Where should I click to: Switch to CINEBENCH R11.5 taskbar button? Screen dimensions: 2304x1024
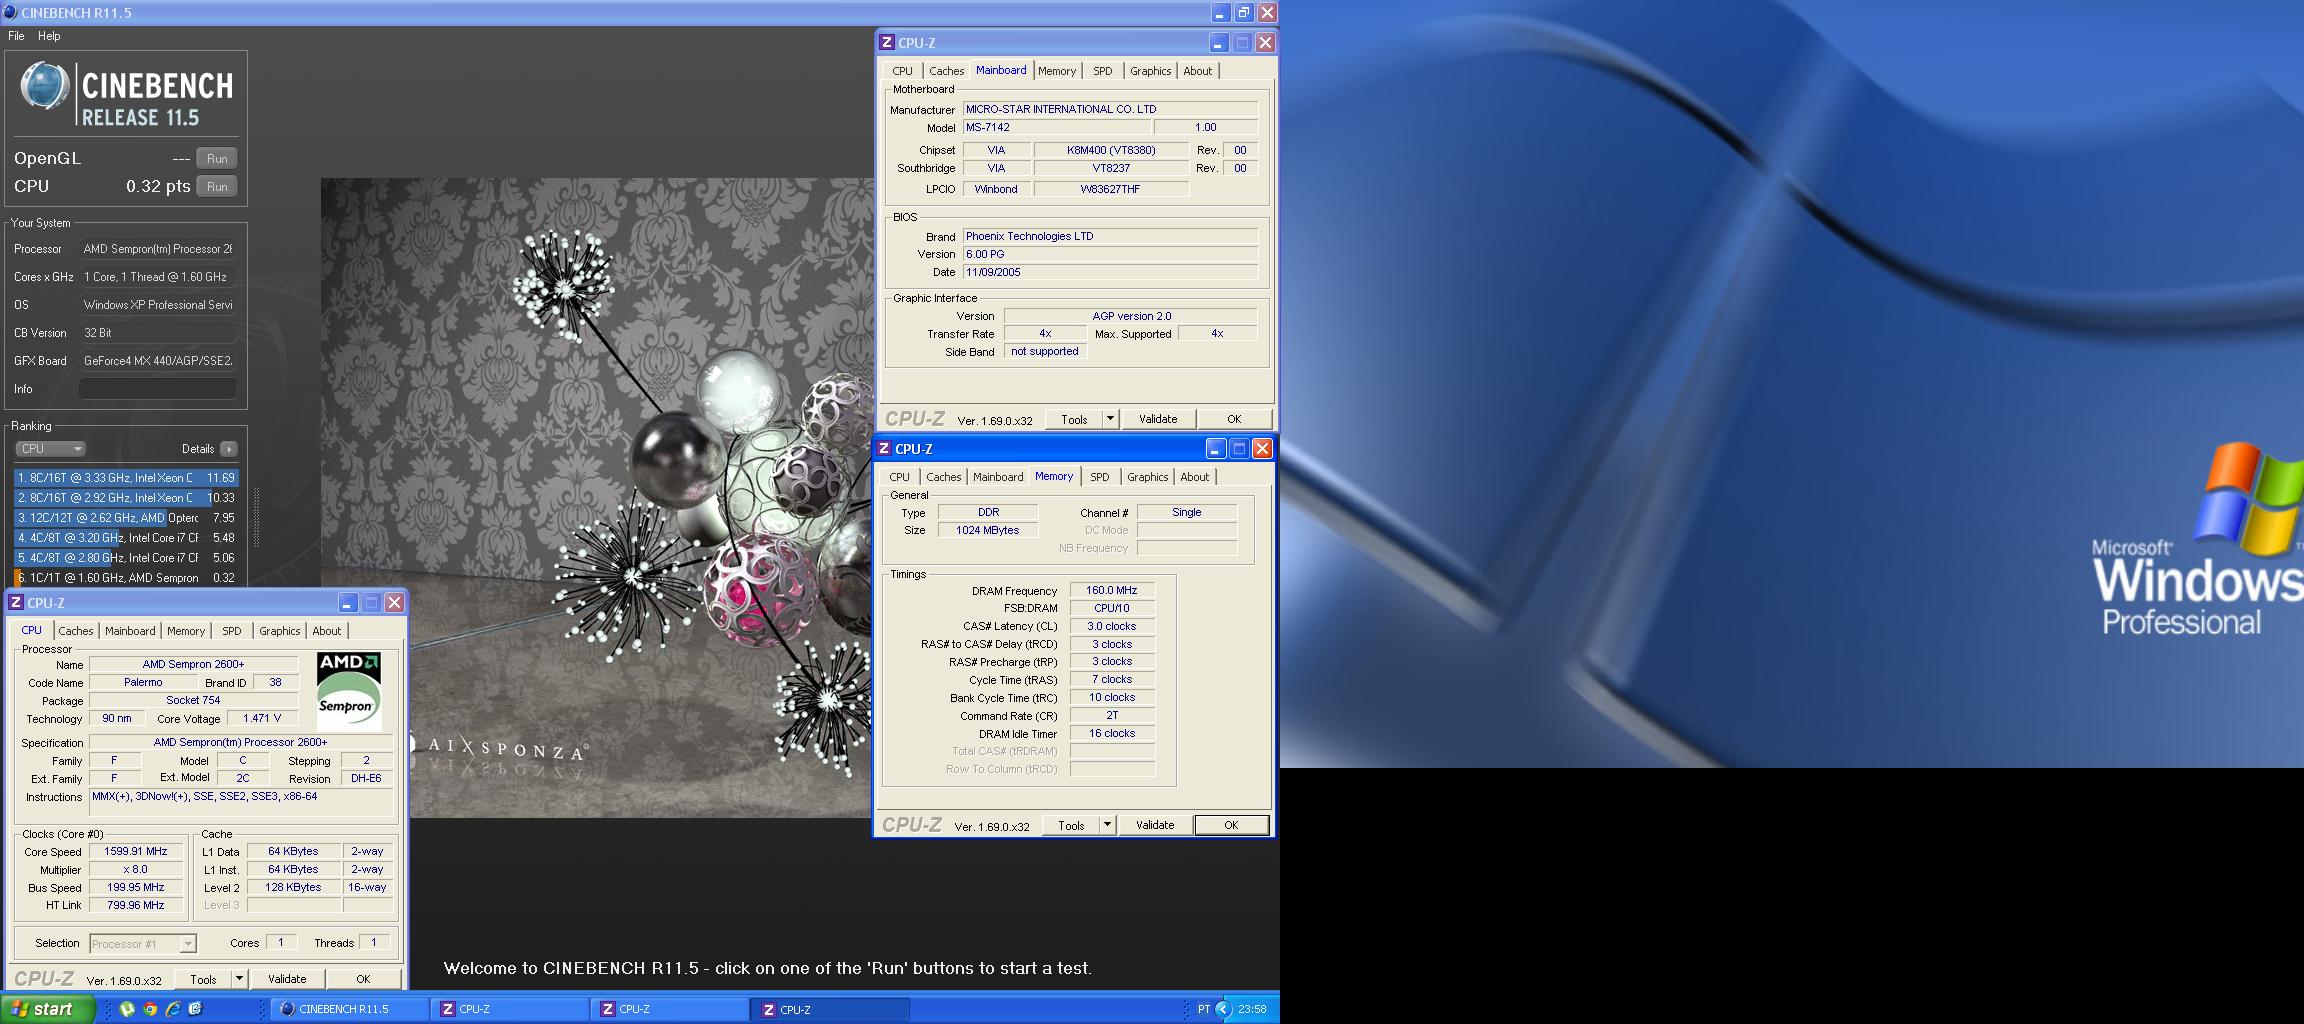coord(349,1009)
